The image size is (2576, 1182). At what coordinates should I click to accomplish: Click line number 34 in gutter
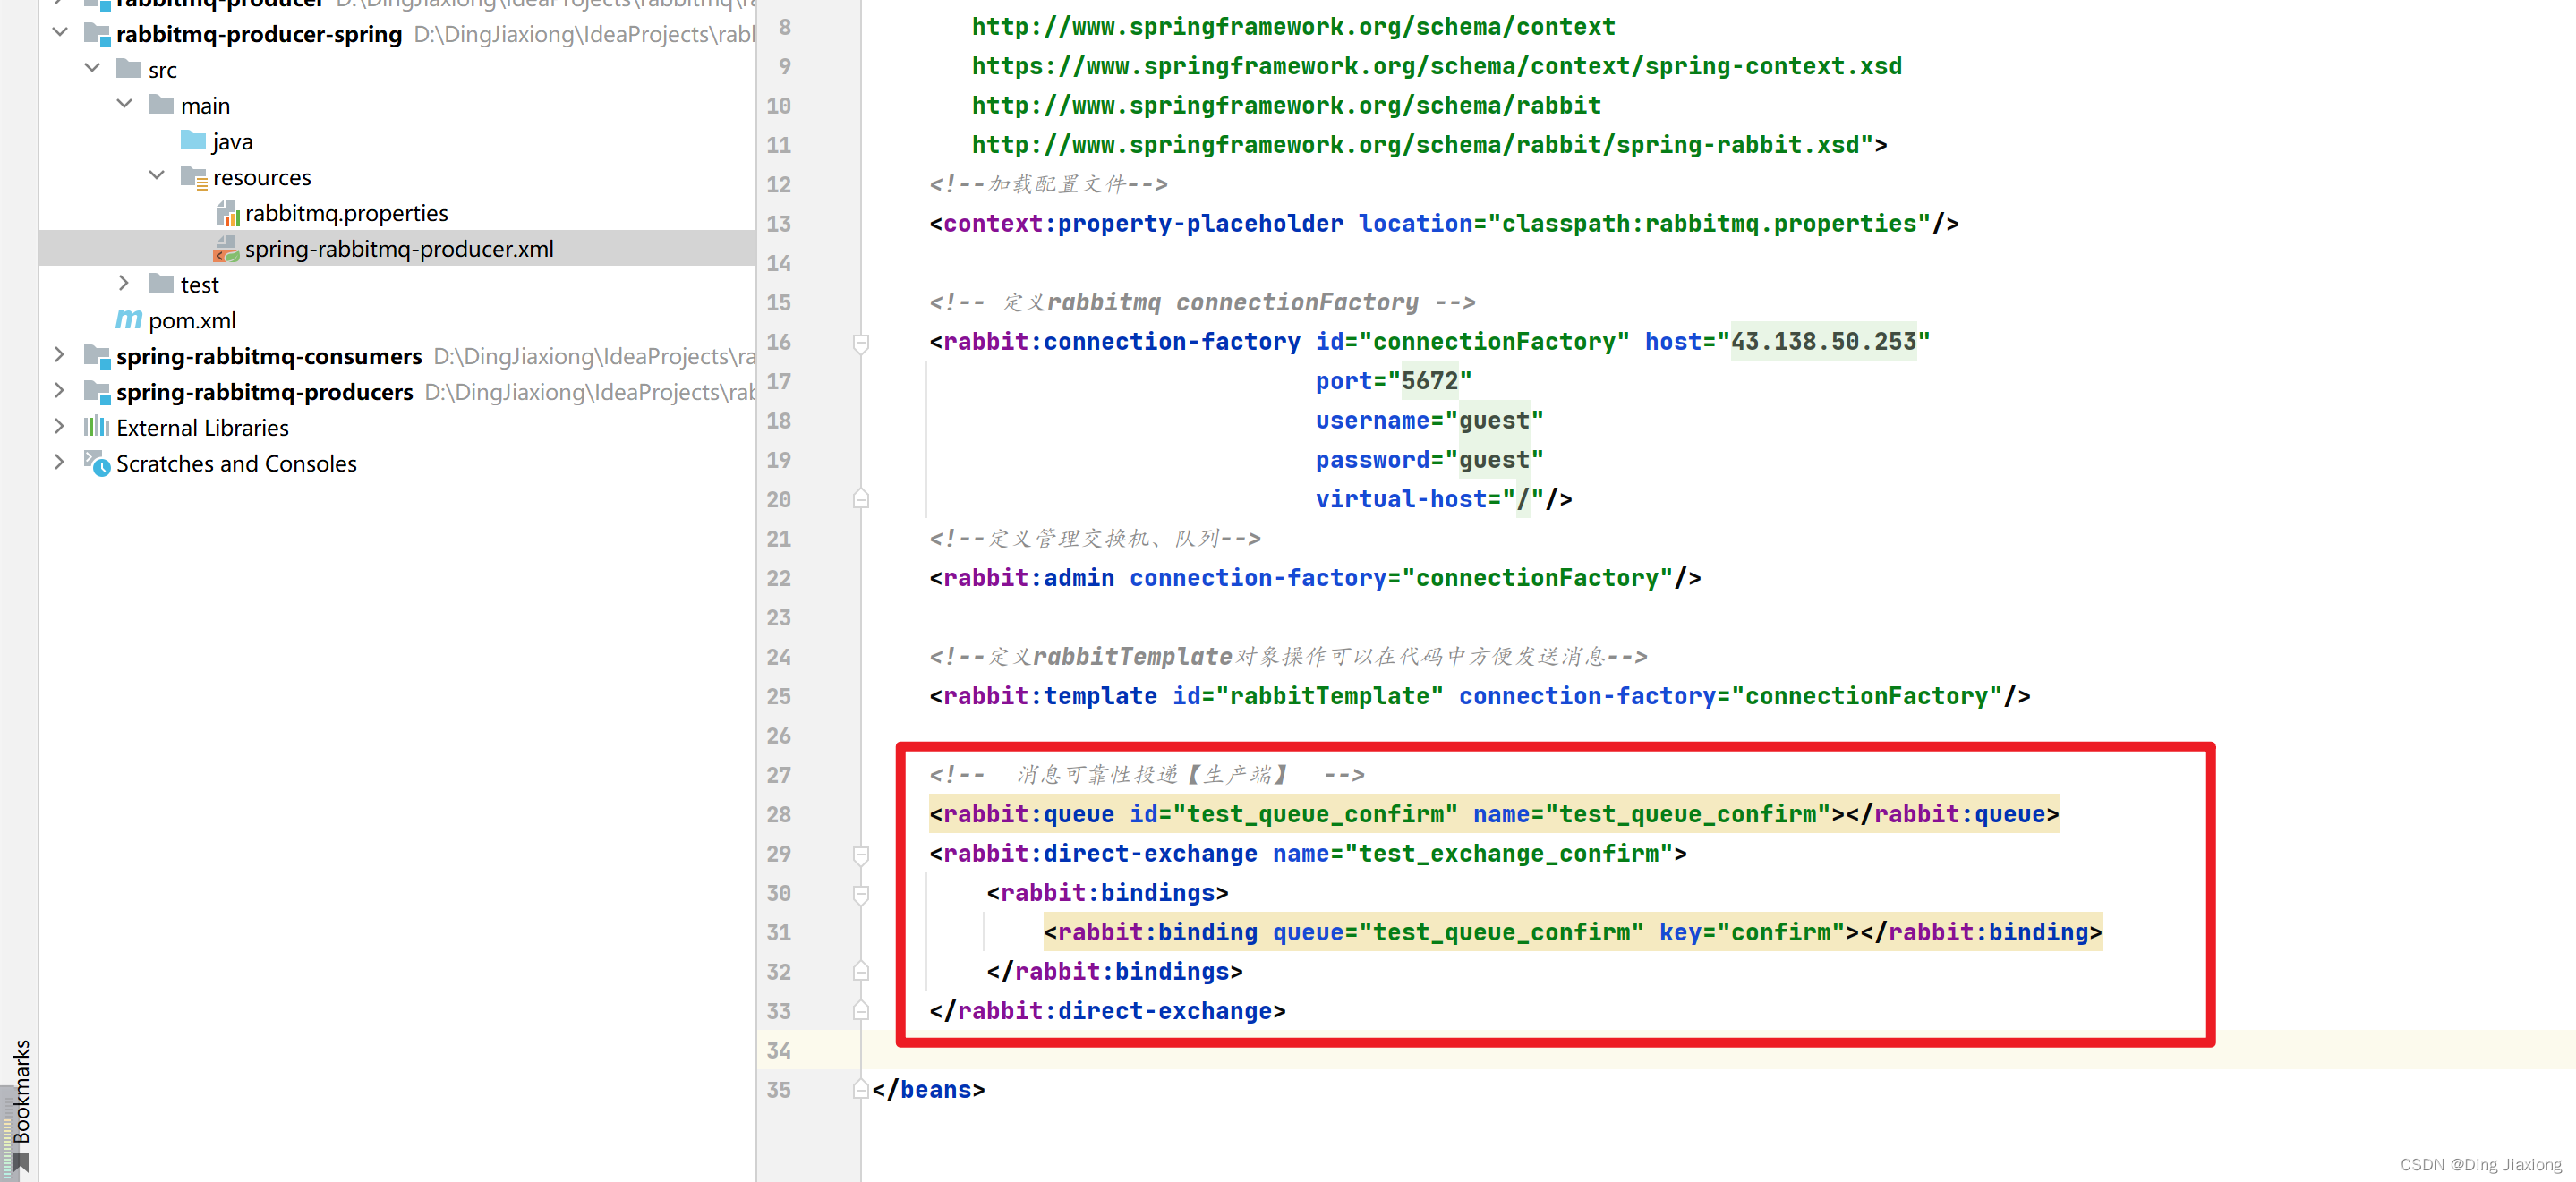[x=779, y=1050]
